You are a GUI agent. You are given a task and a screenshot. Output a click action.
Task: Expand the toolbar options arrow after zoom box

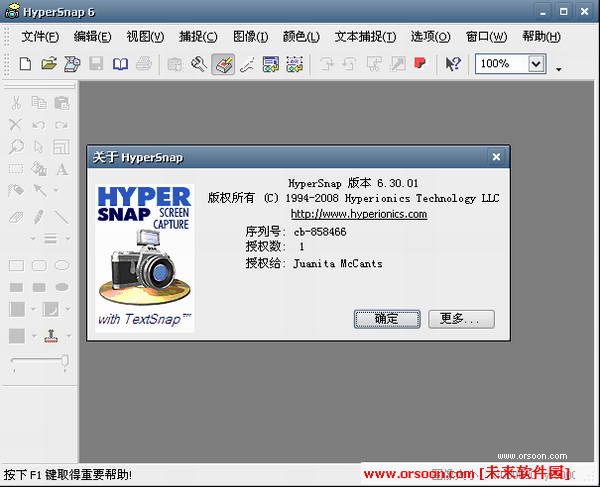pyautogui.click(x=559, y=69)
